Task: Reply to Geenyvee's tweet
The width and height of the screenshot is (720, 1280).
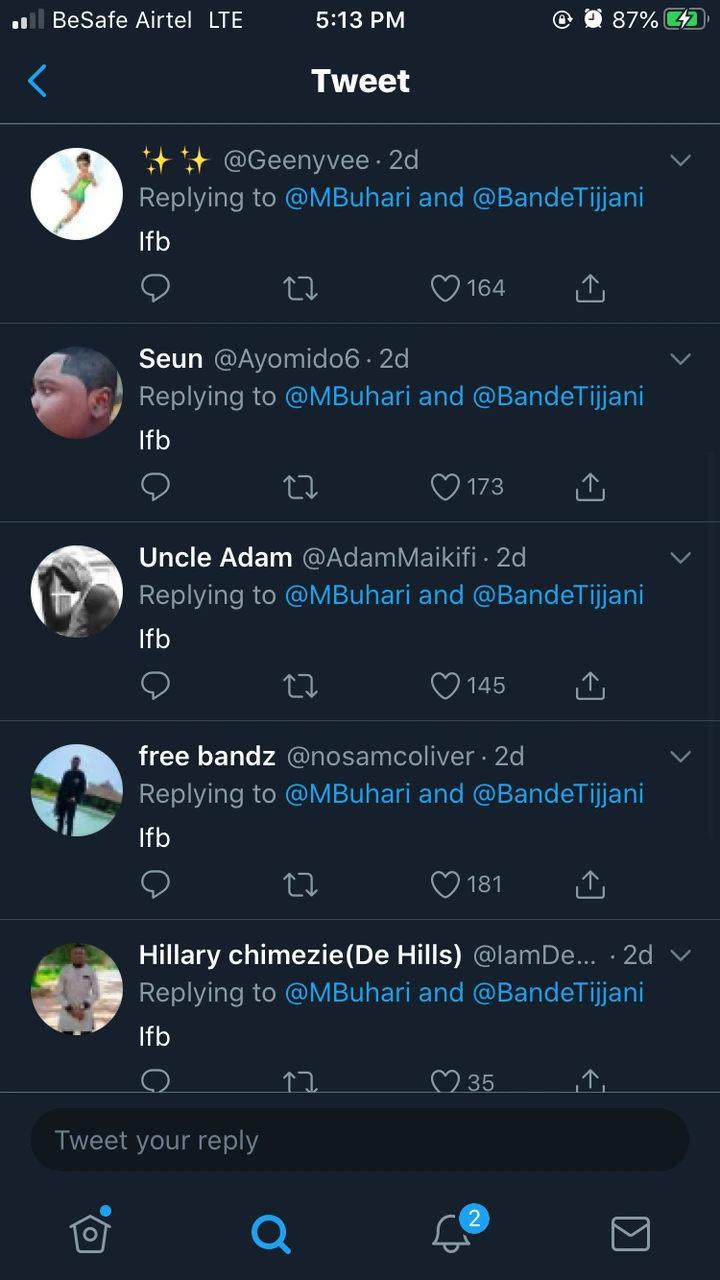Action: point(155,289)
